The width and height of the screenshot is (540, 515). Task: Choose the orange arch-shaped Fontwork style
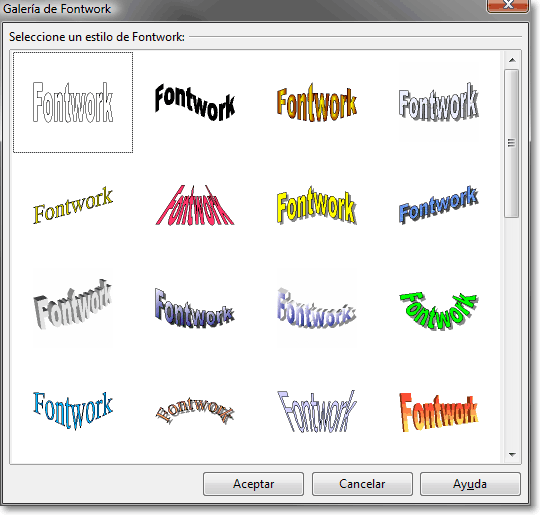(x=195, y=410)
